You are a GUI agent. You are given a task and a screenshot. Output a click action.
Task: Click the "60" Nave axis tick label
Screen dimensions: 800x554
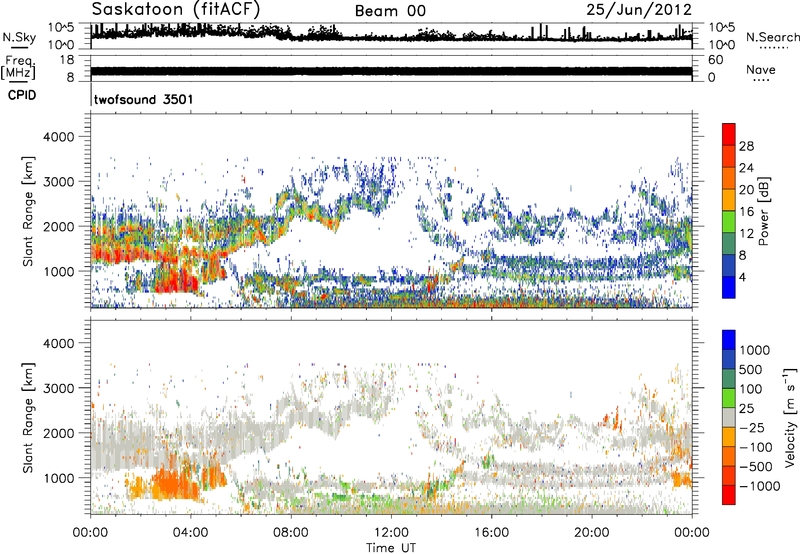[715, 60]
